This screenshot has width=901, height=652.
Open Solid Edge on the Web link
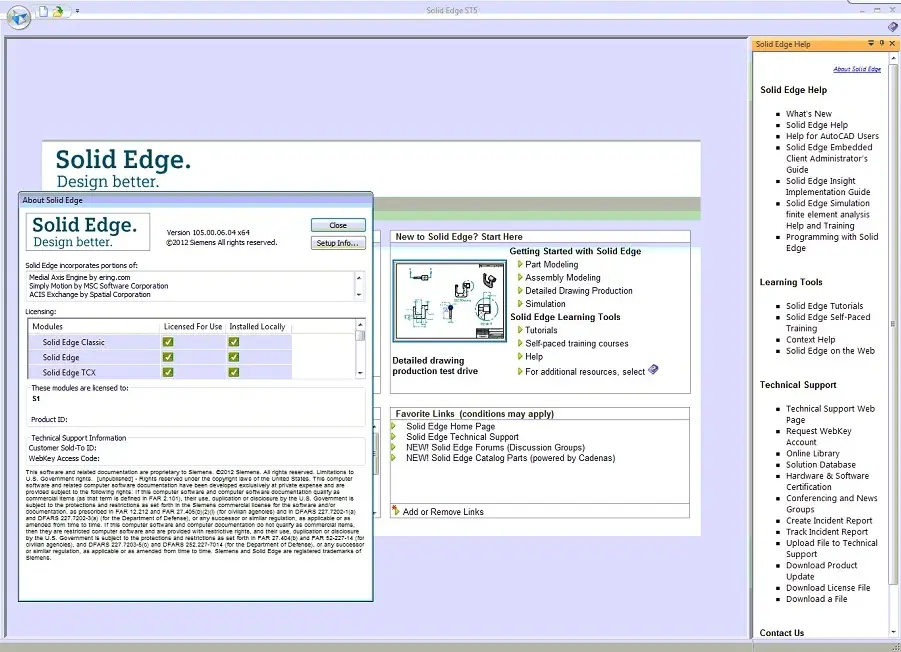[x=830, y=351]
